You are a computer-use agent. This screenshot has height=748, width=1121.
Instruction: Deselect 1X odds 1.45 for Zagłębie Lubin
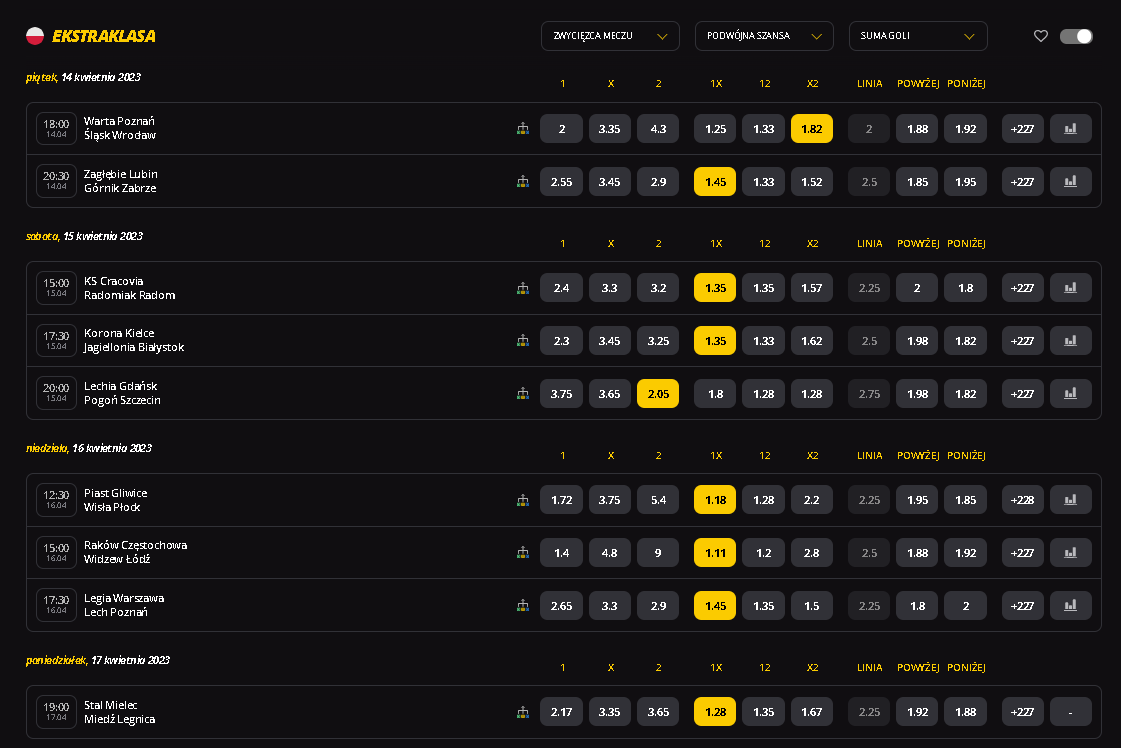click(715, 182)
